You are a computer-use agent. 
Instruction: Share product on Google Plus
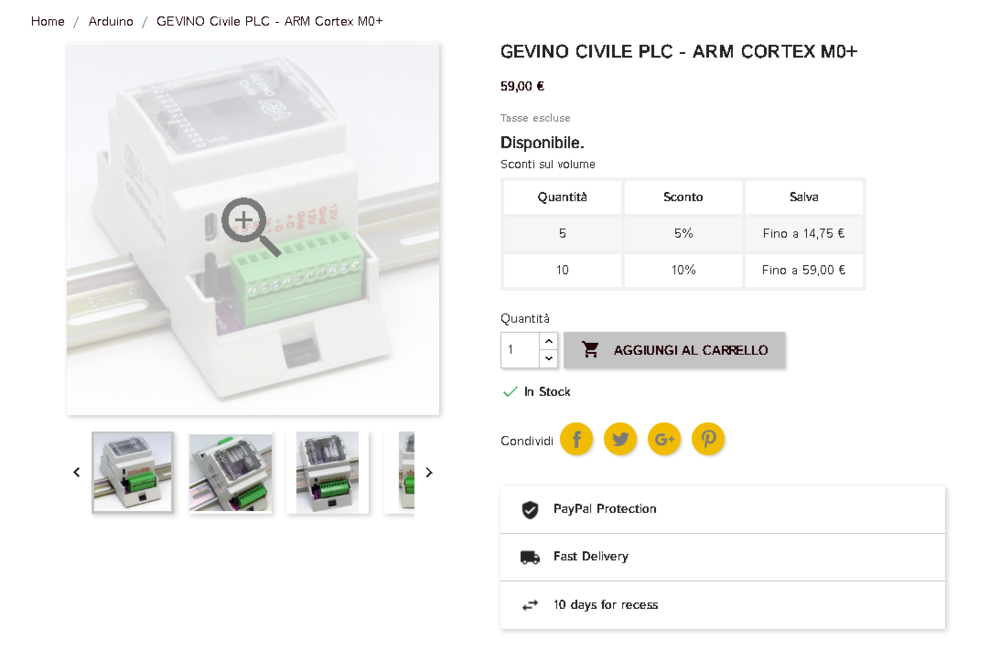coord(664,439)
